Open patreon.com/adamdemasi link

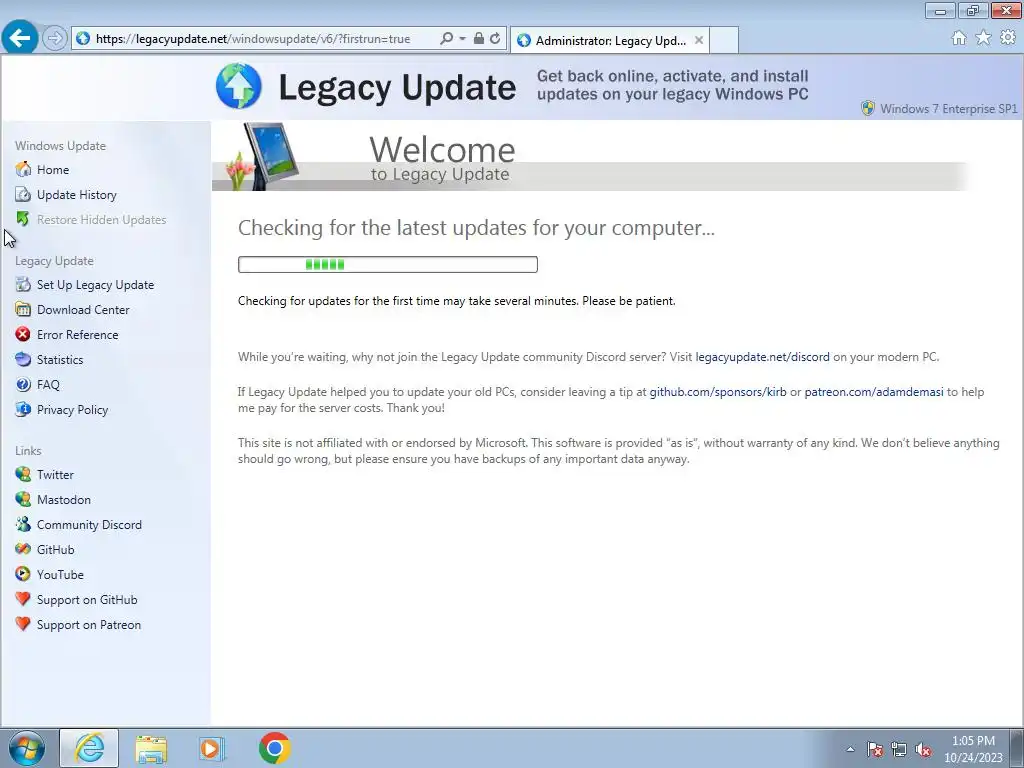pos(874,392)
